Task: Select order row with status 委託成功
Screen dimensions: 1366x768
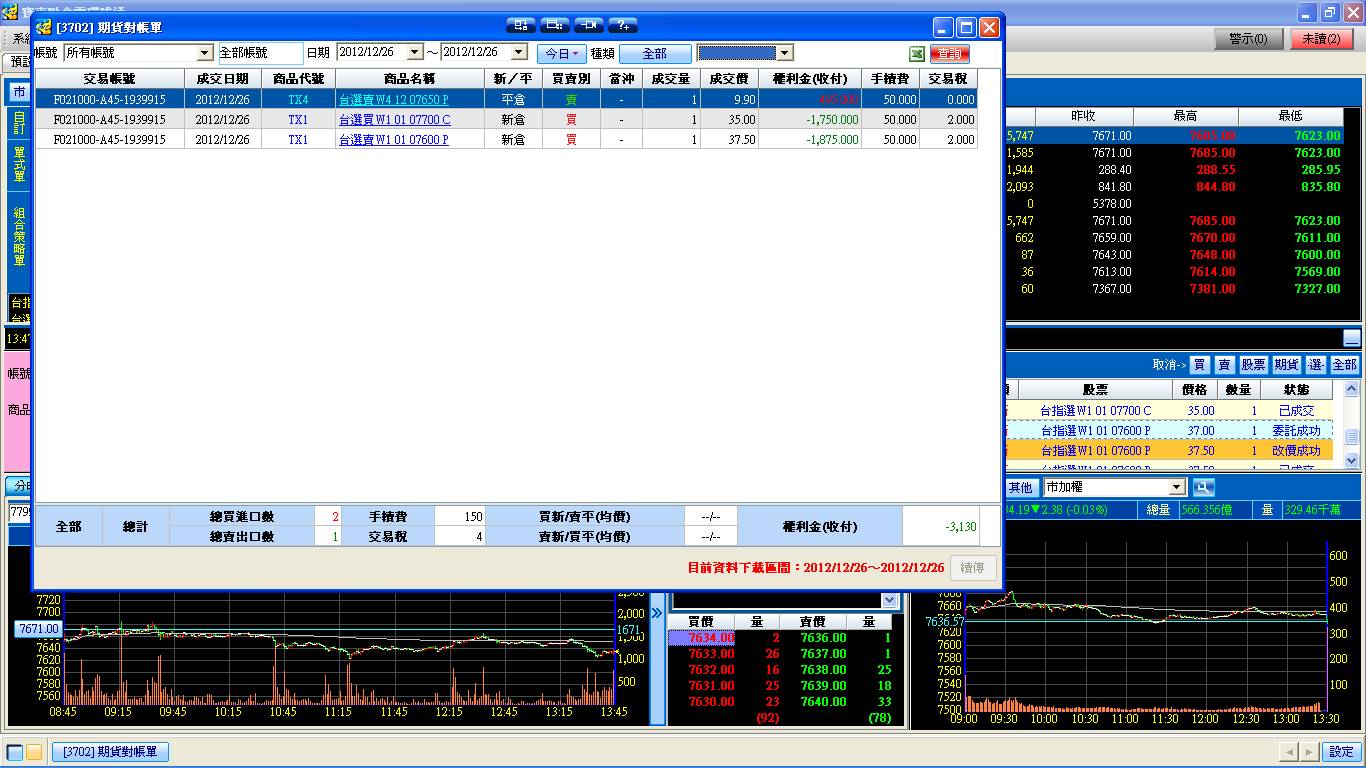Action: (1170, 431)
